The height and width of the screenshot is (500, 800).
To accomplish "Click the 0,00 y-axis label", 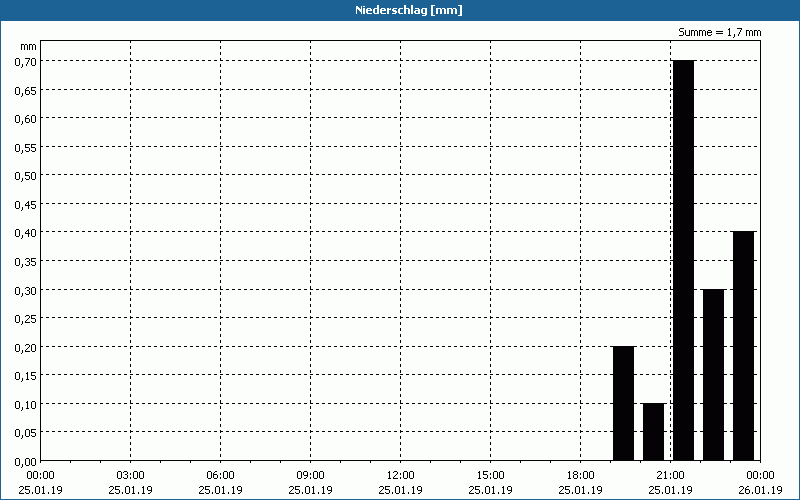I will 26,462.
